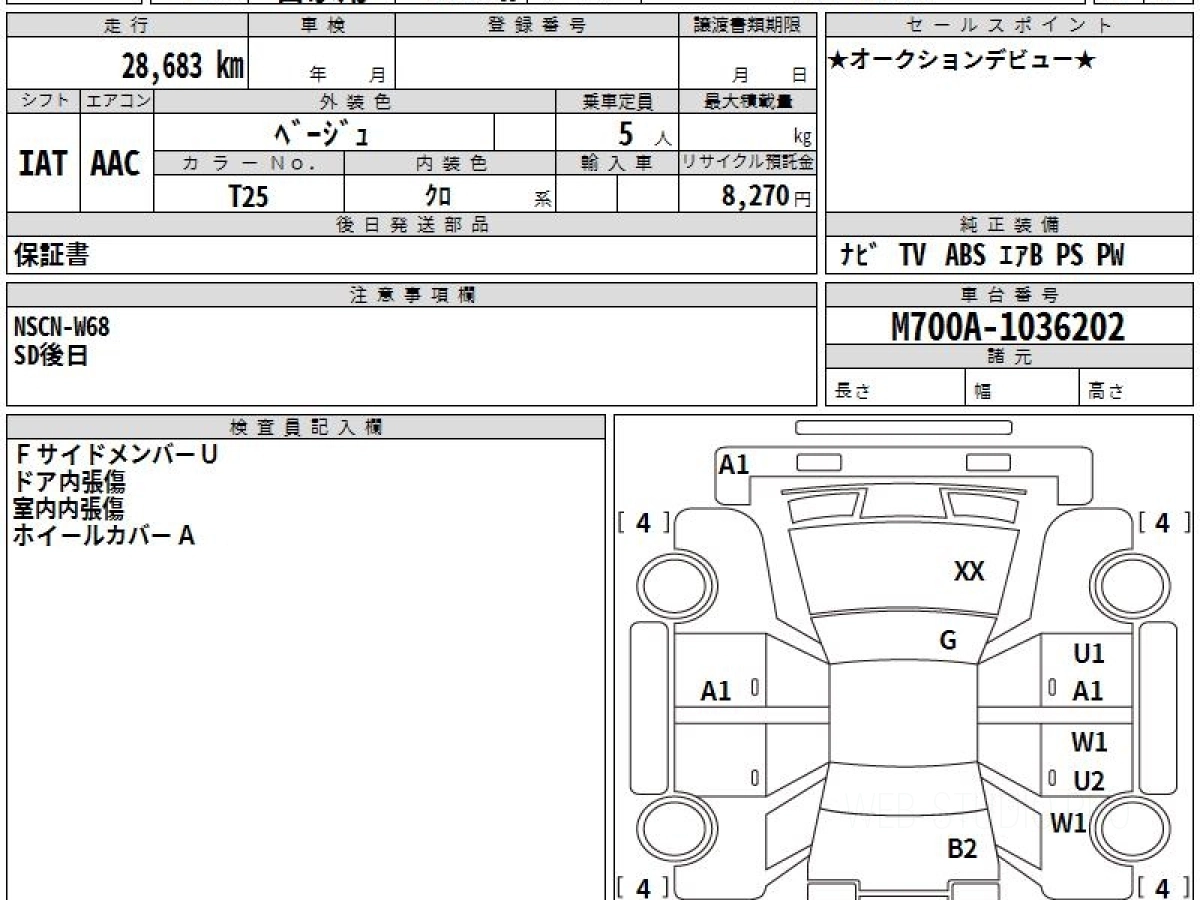
Task: Select the 保証書 entry
Action: tap(51, 255)
